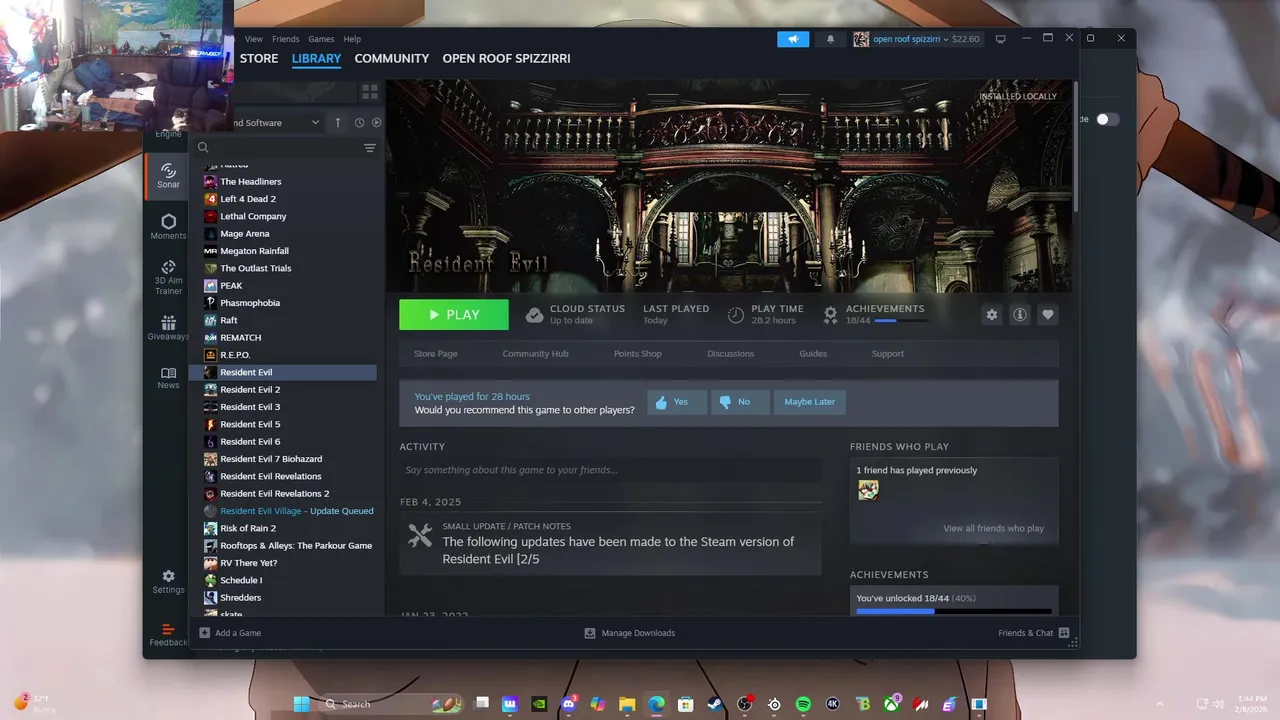The height and width of the screenshot is (720, 1280).
Task: Open Windows Start menu
Action: pos(301,704)
